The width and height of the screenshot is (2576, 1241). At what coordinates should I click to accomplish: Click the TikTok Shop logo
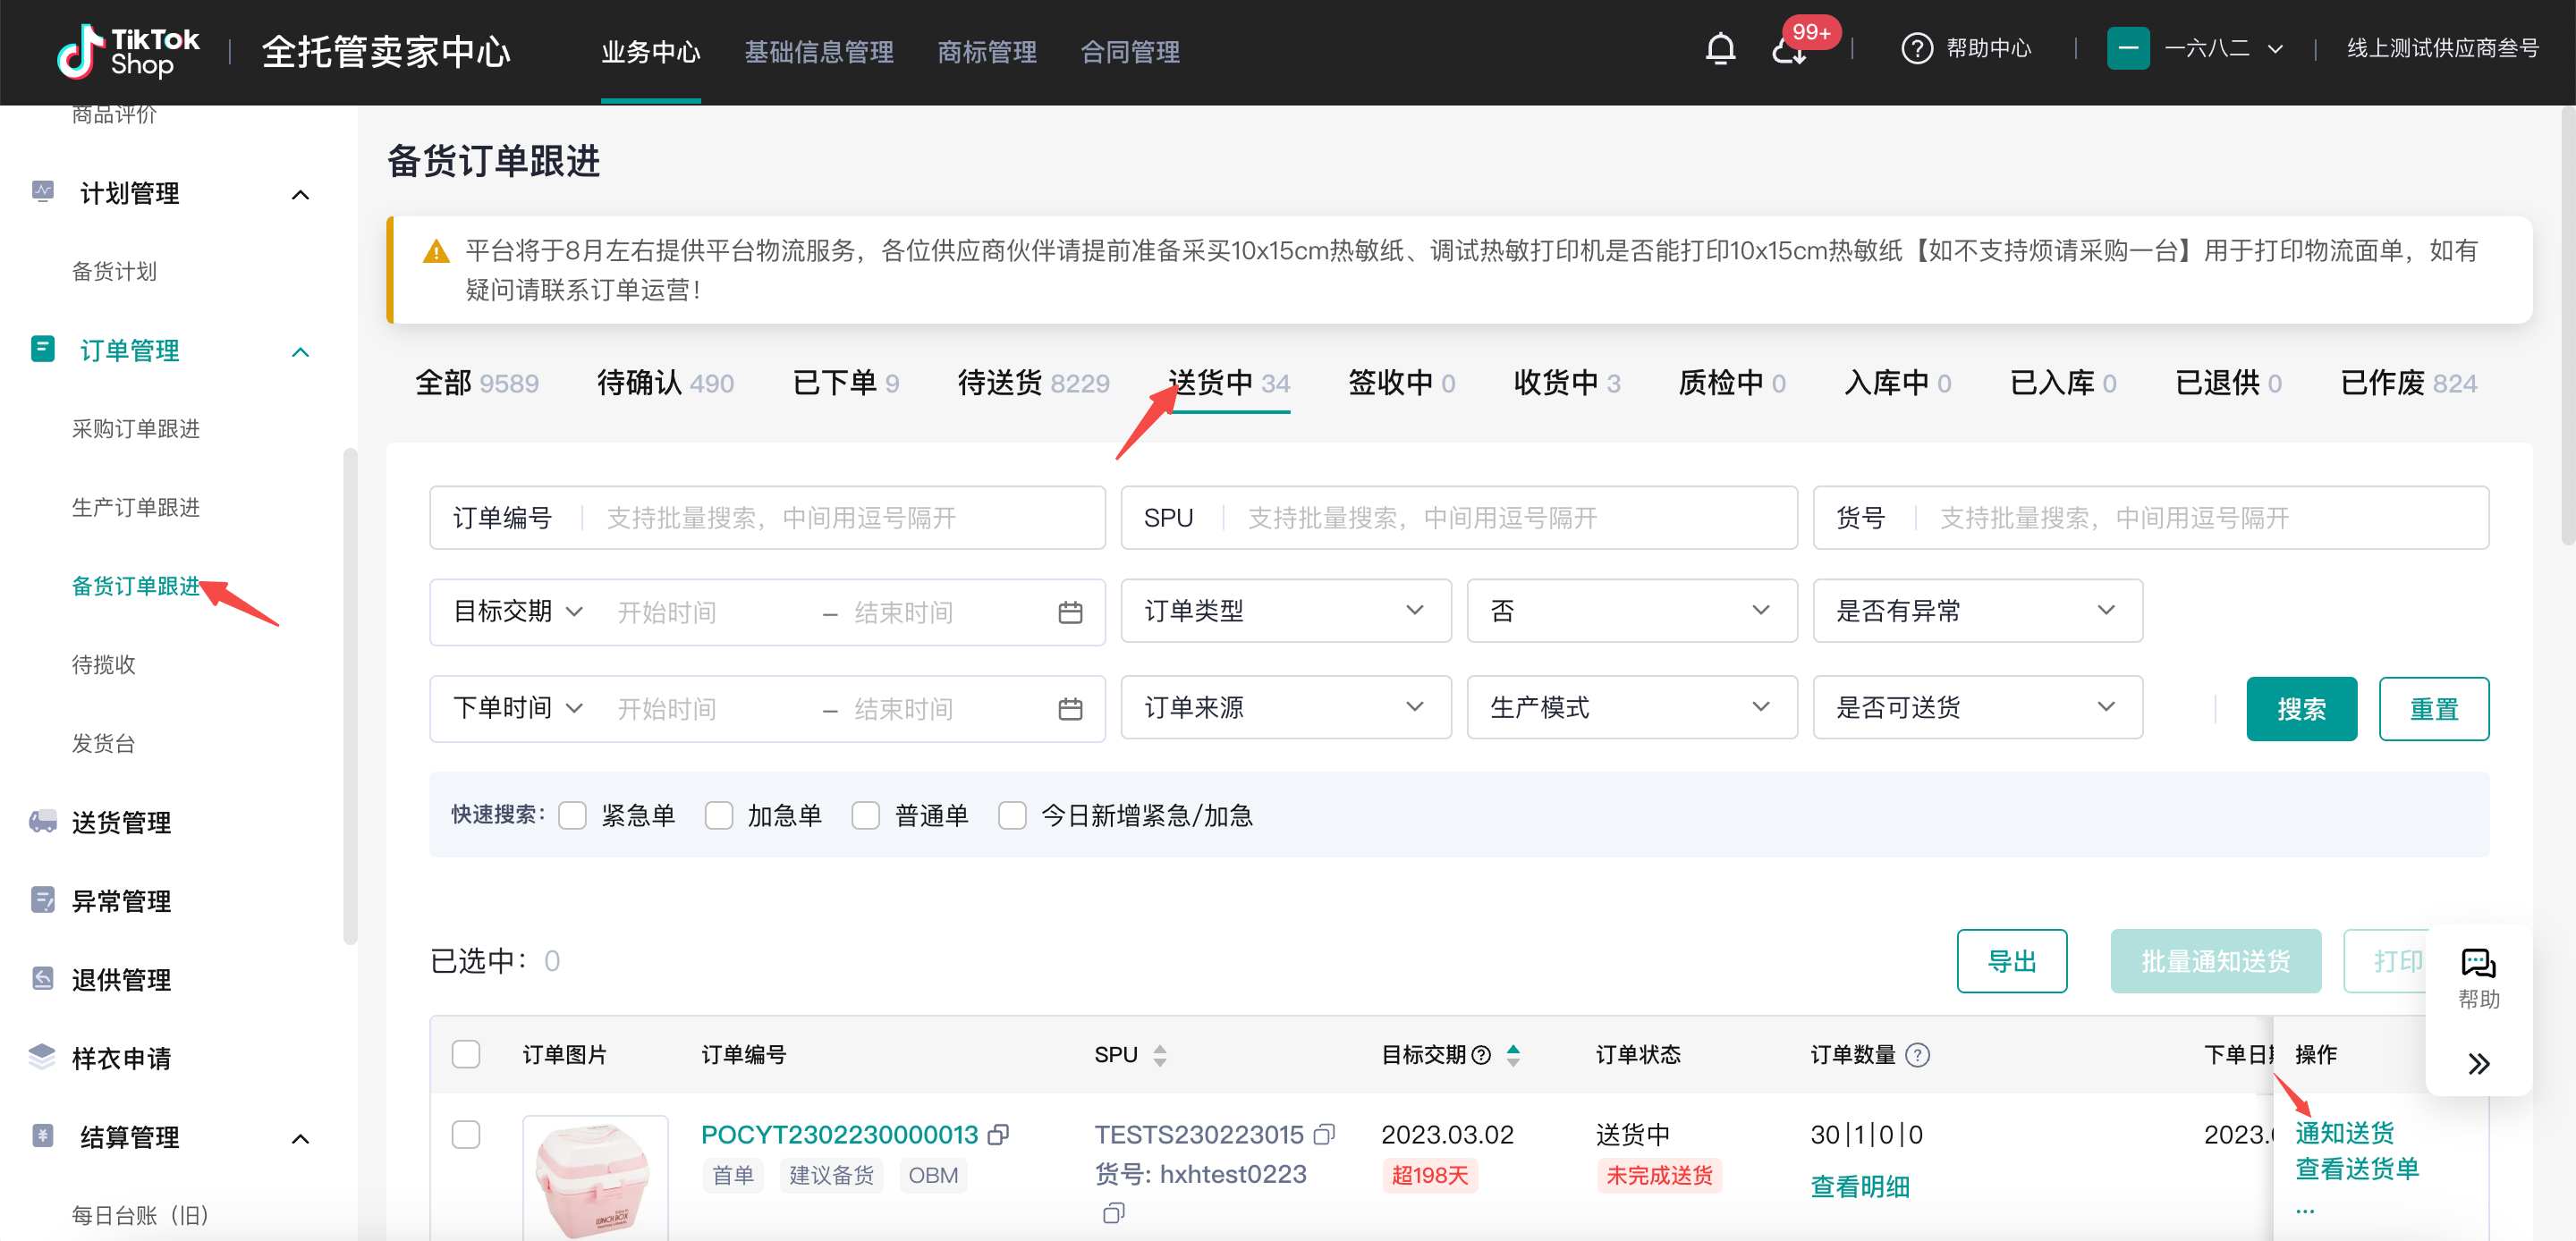click(128, 51)
